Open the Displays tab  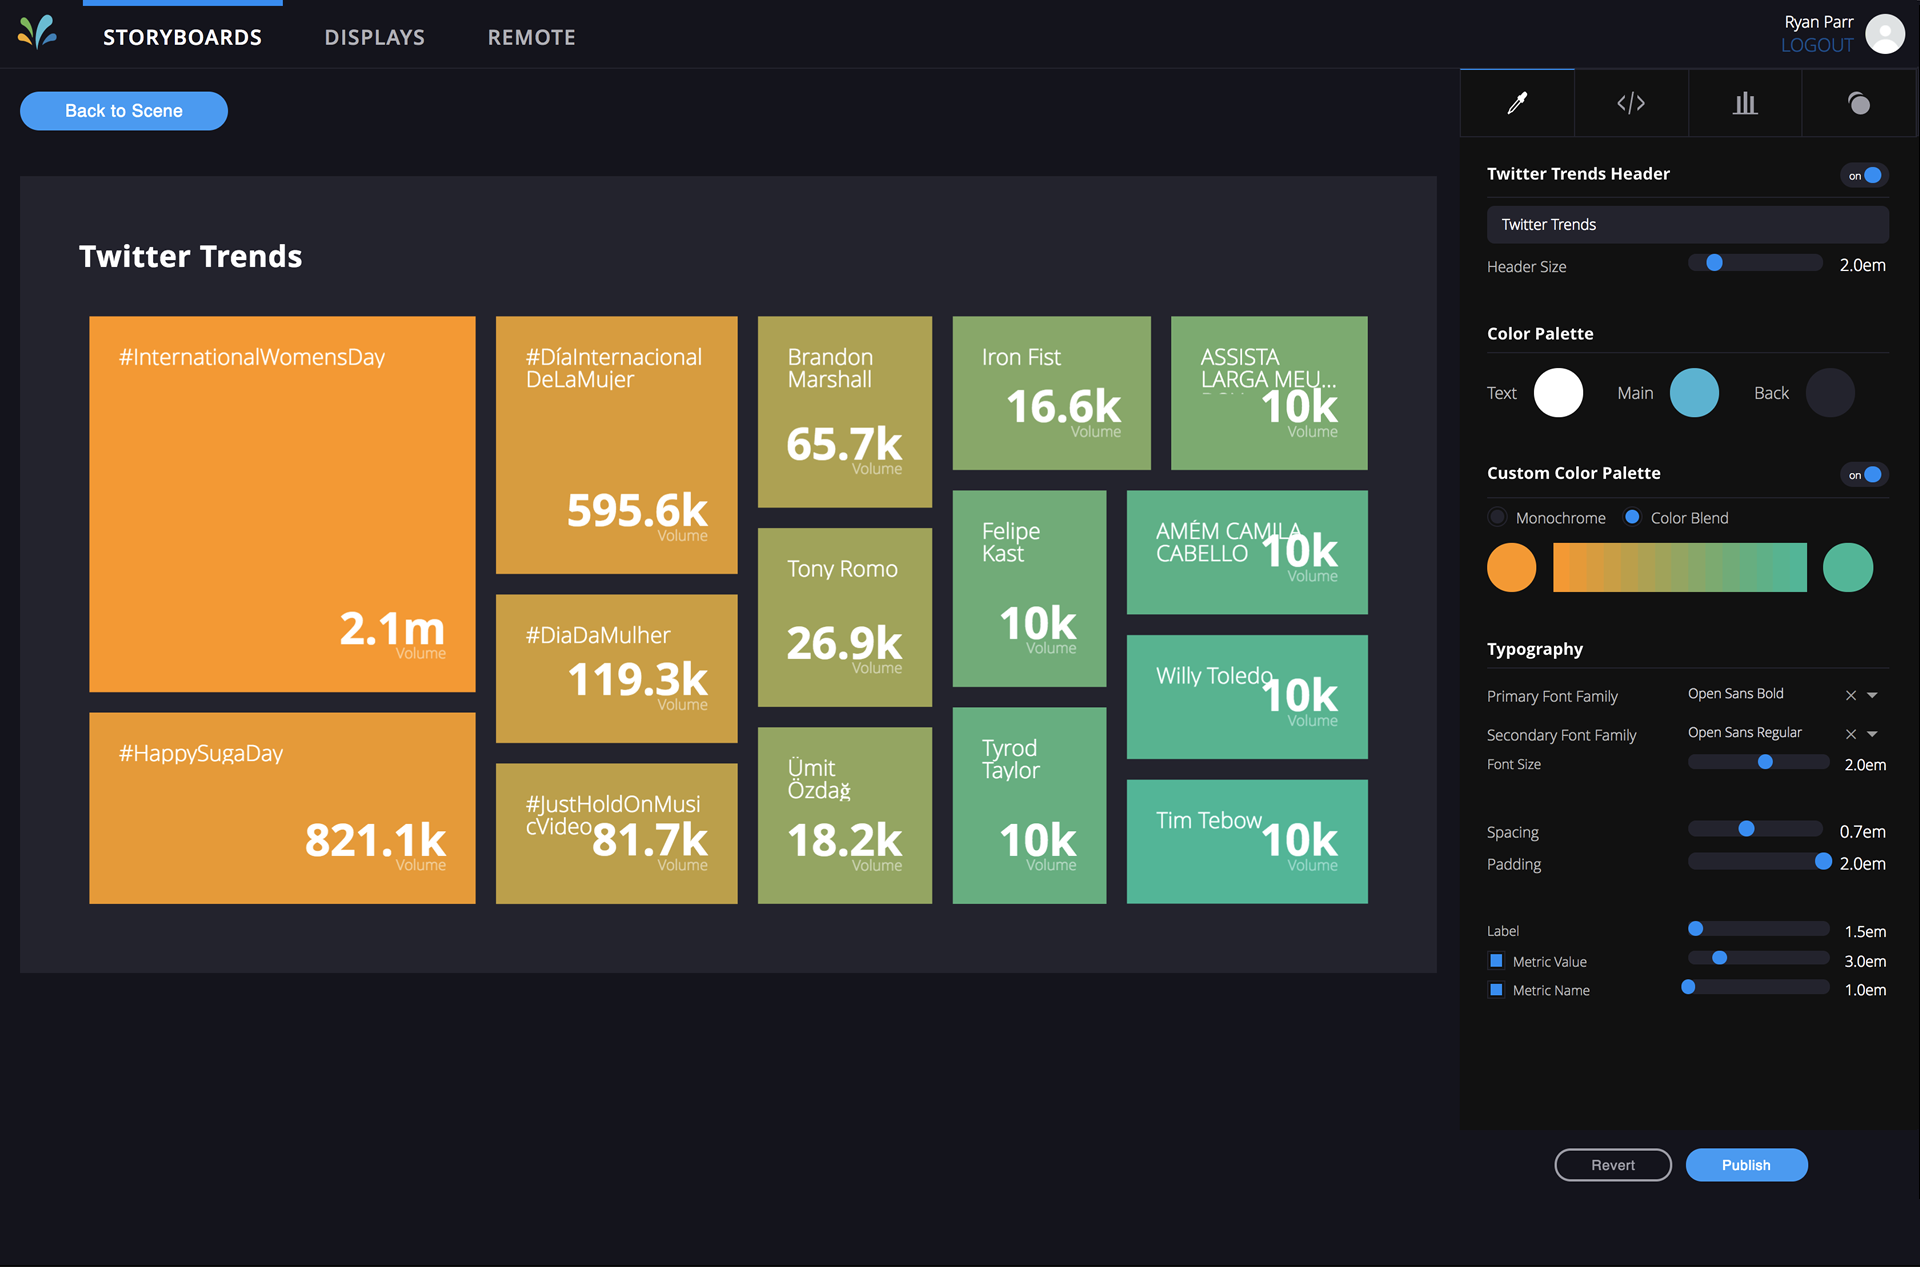[x=375, y=37]
